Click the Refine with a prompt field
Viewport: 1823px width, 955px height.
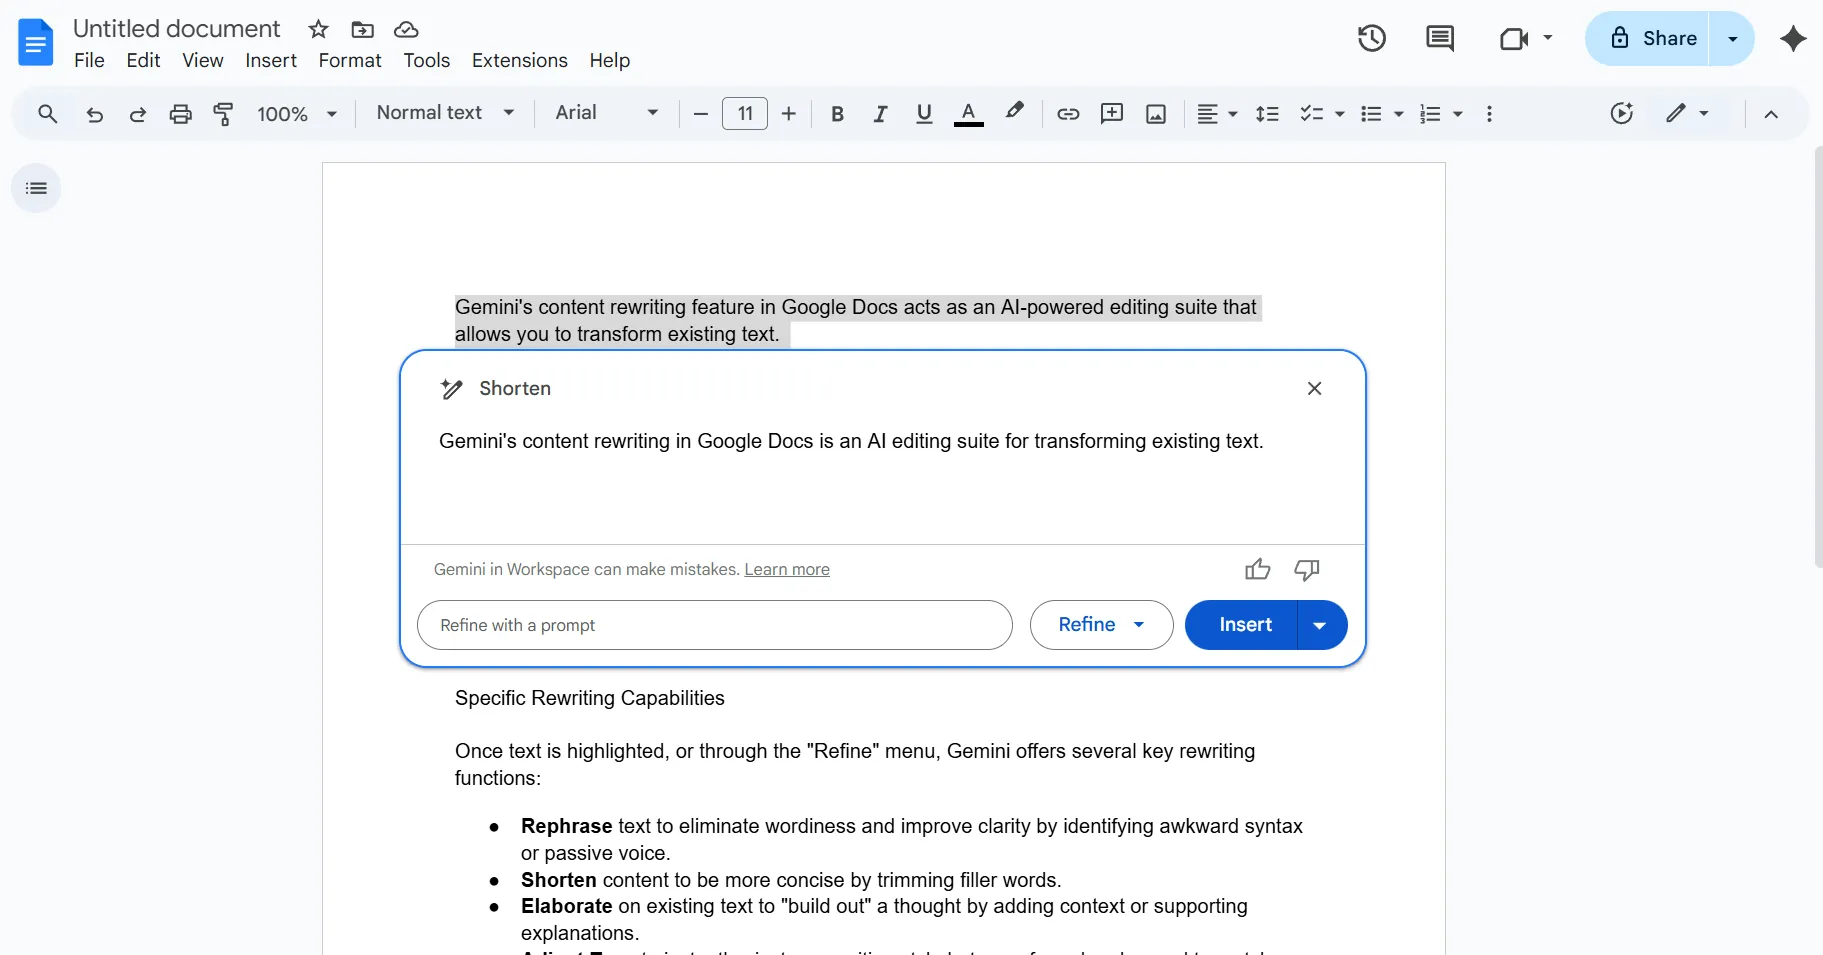(x=715, y=625)
